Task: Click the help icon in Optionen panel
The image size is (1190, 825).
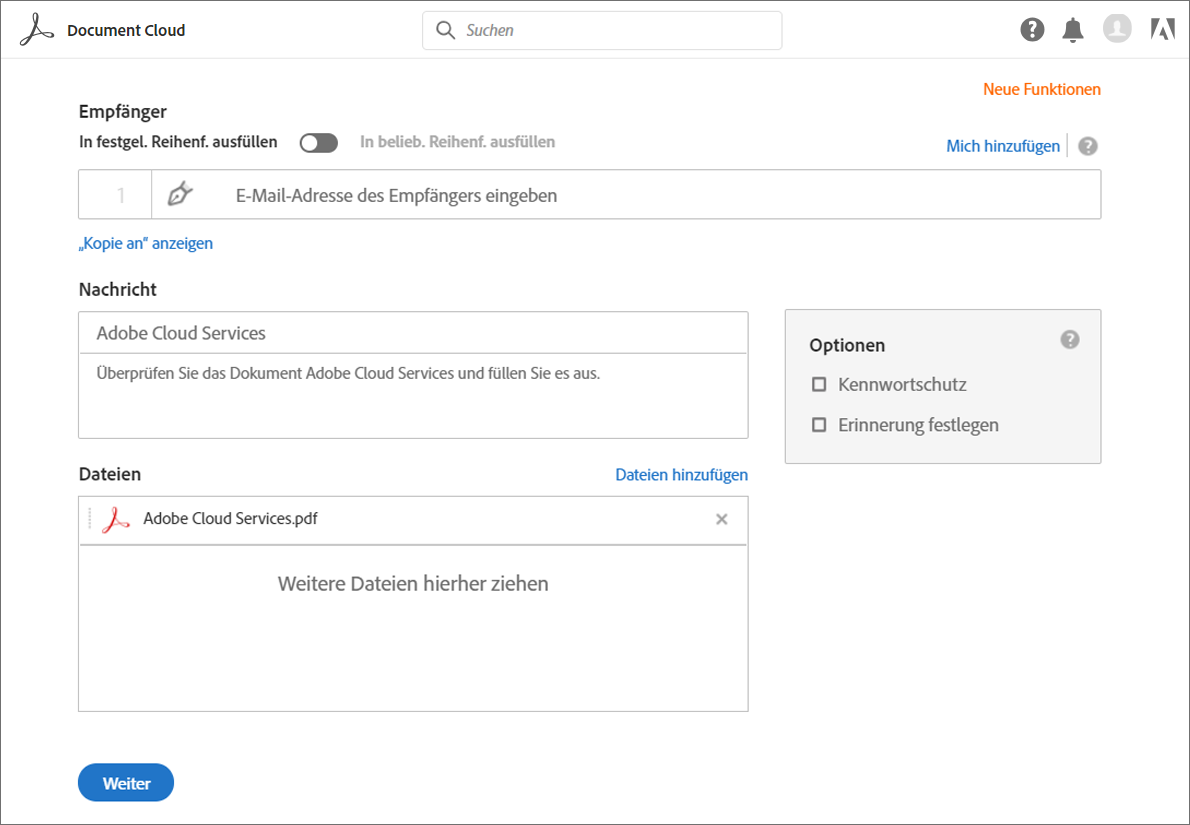Action: pyautogui.click(x=1070, y=340)
